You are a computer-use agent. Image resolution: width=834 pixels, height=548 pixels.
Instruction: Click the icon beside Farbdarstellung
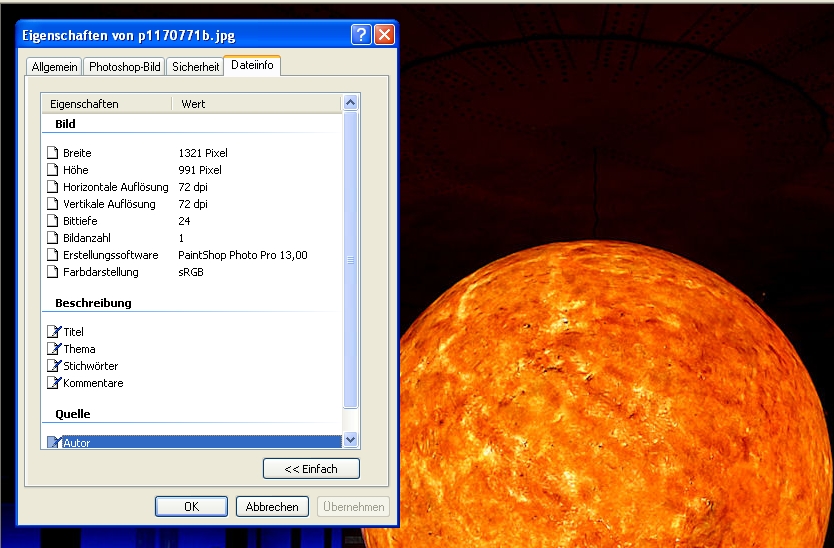52,272
